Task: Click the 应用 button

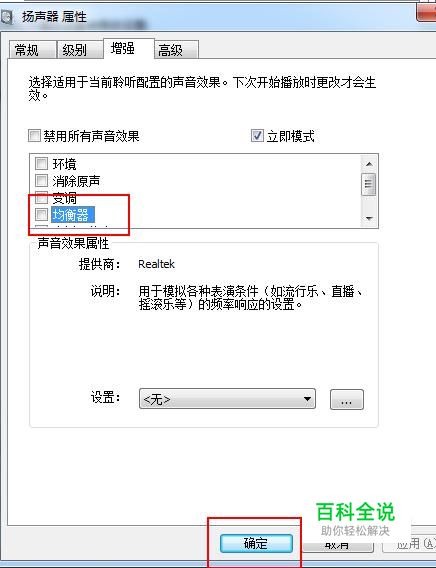Action: coord(409,544)
